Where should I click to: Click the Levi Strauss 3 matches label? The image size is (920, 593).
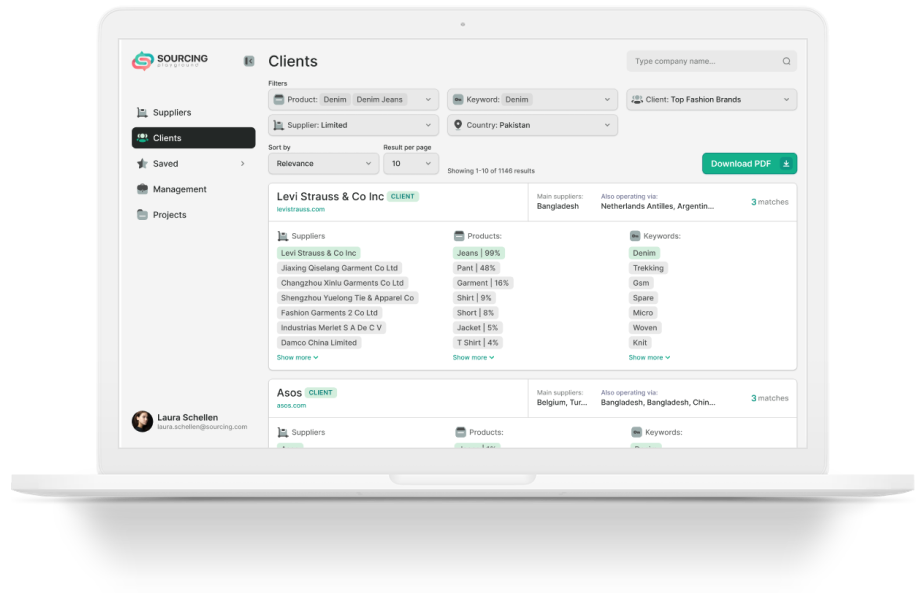tap(770, 202)
